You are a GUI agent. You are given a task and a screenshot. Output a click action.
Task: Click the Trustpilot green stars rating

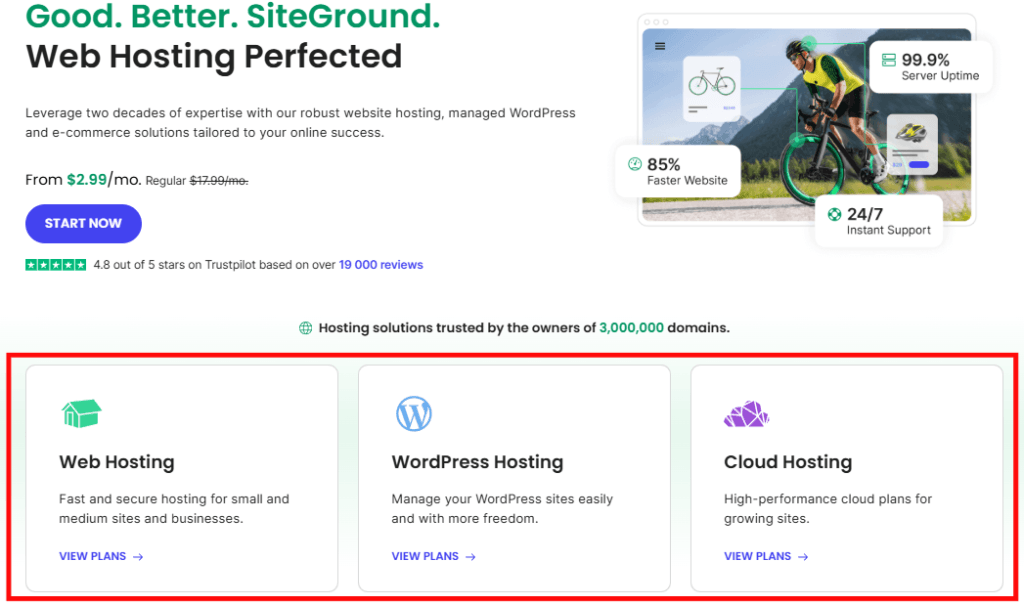pyautogui.click(x=55, y=265)
